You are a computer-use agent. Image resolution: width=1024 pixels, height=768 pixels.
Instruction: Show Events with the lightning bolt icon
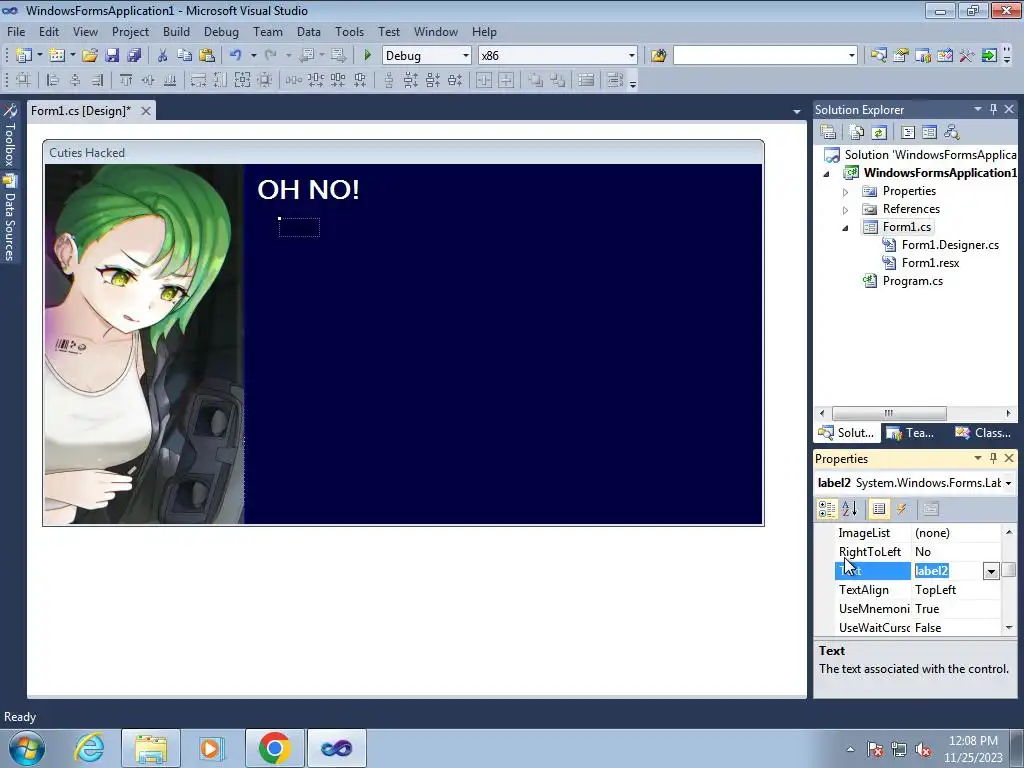(x=902, y=509)
